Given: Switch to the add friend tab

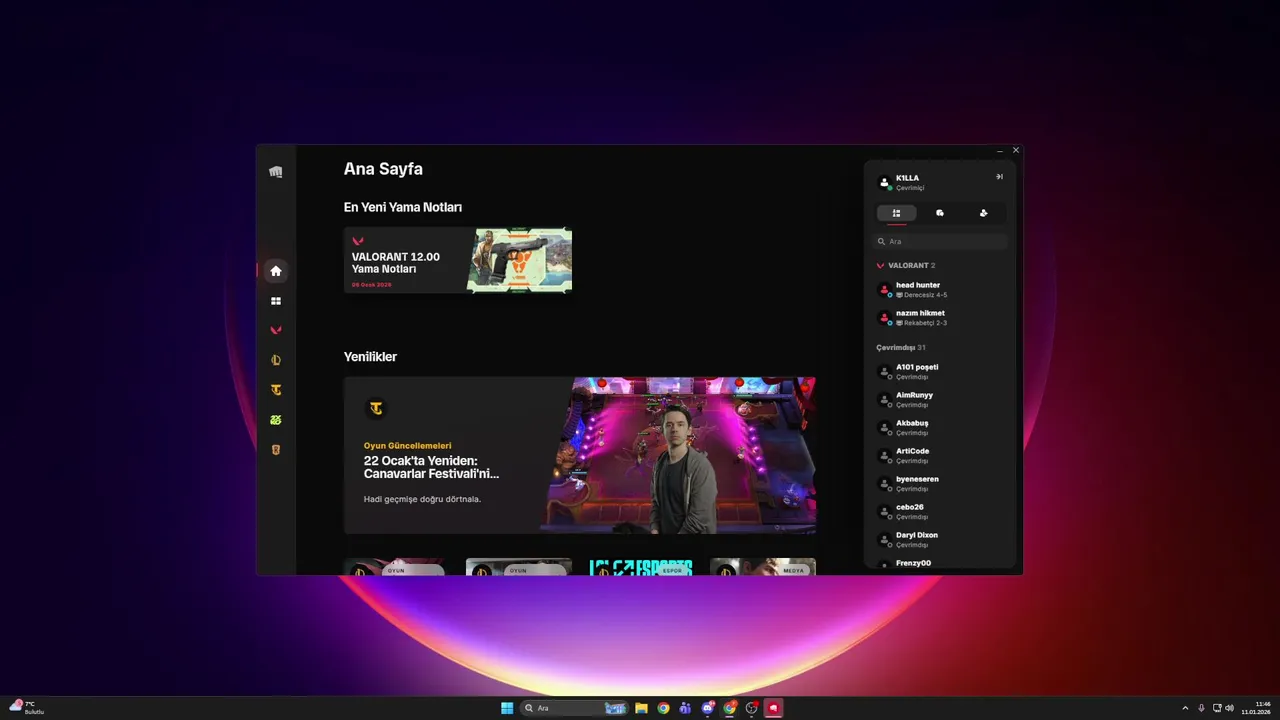Looking at the screenshot, I should 983,213.
